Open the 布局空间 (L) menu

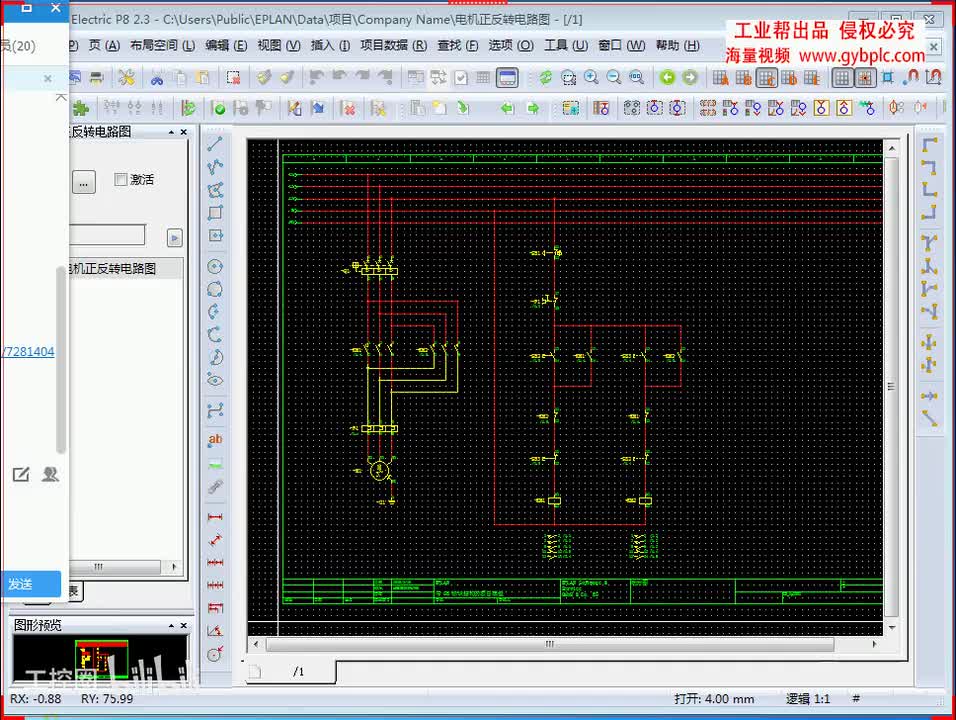(x=162, y=45)
